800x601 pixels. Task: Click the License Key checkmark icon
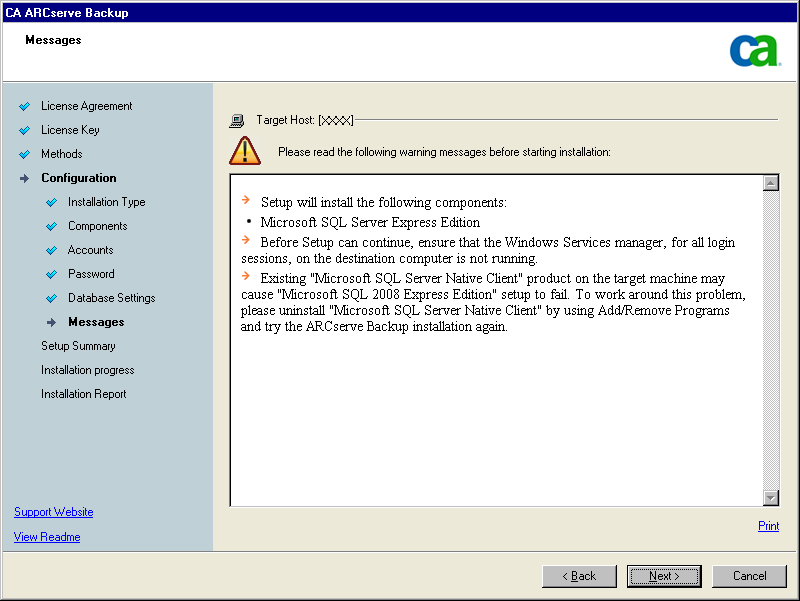(x=25, y=130)
